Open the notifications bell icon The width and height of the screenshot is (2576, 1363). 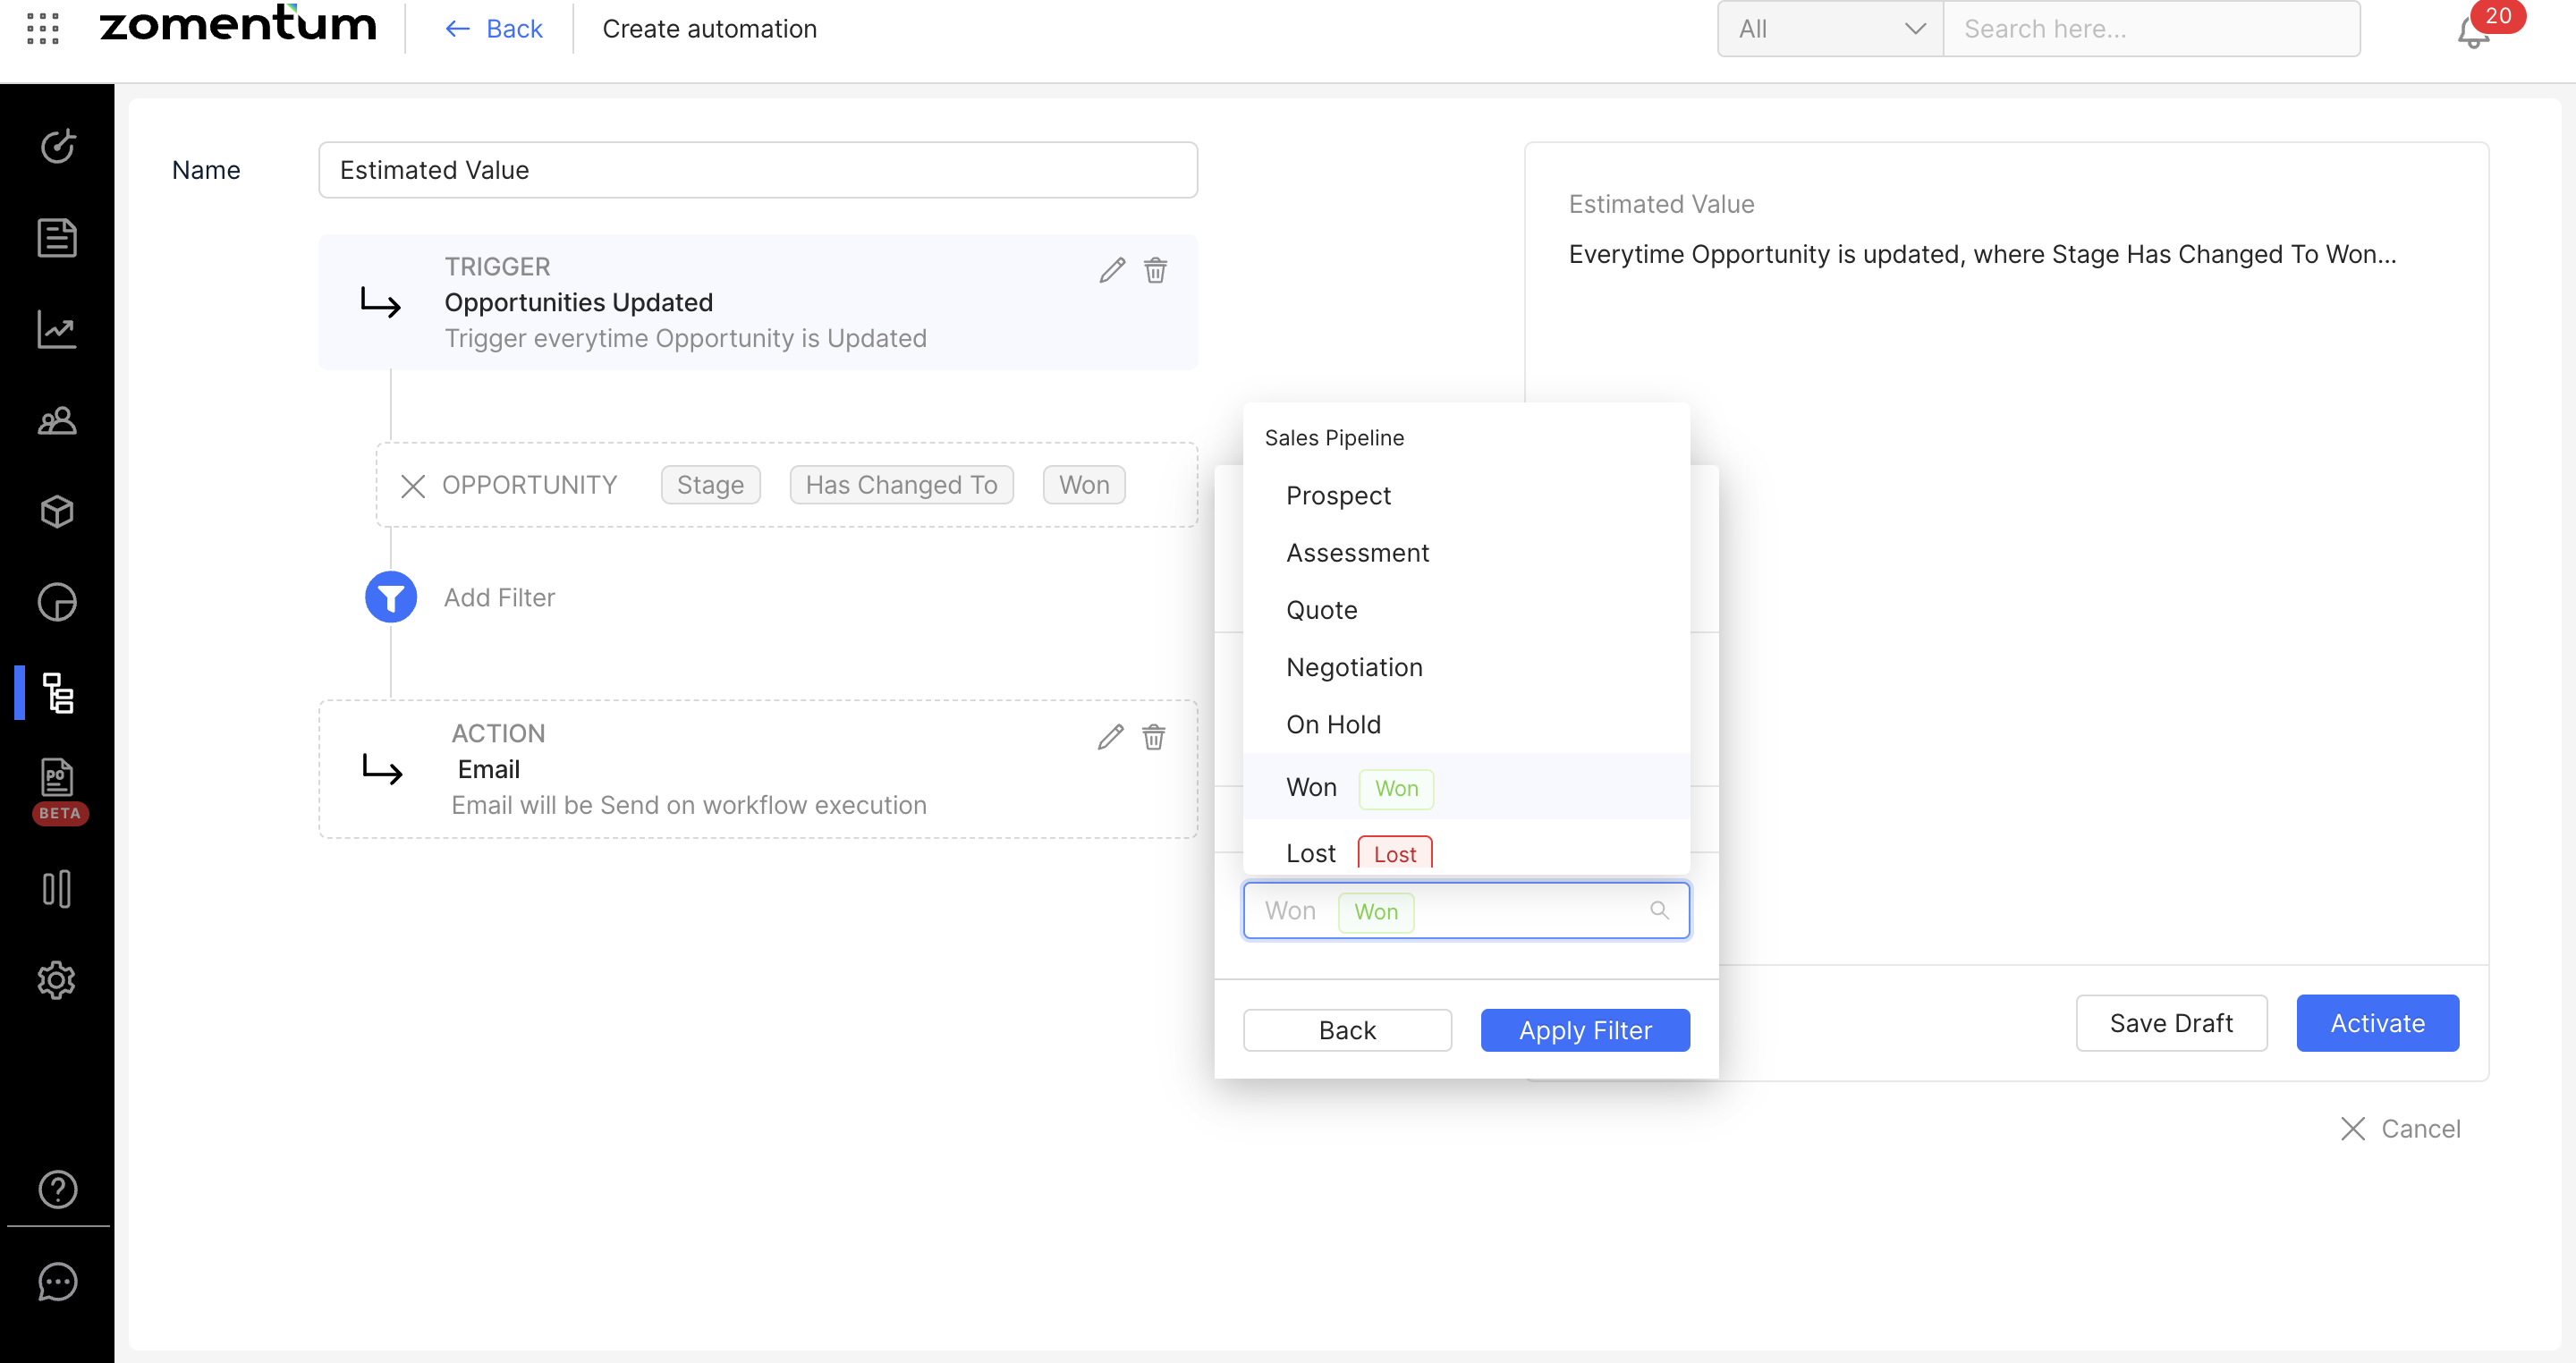pos(2472,32)
